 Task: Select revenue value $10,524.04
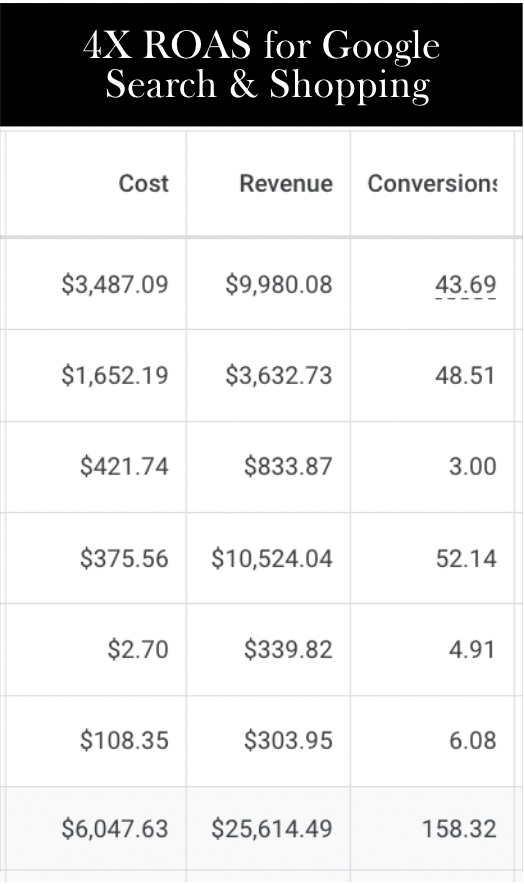tap(272, 558)
